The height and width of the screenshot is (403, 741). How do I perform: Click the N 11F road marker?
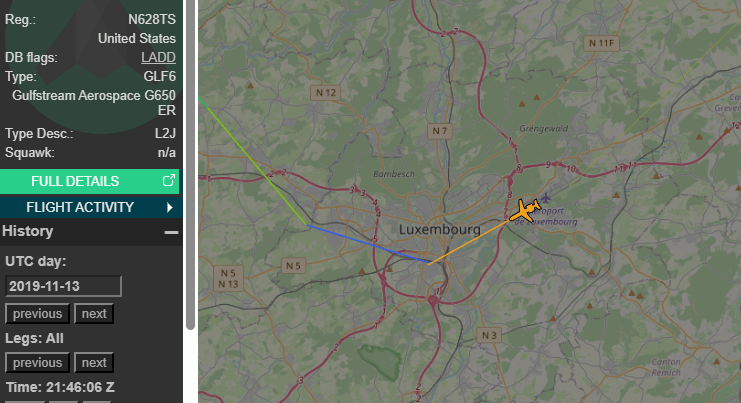pos(601,43)
